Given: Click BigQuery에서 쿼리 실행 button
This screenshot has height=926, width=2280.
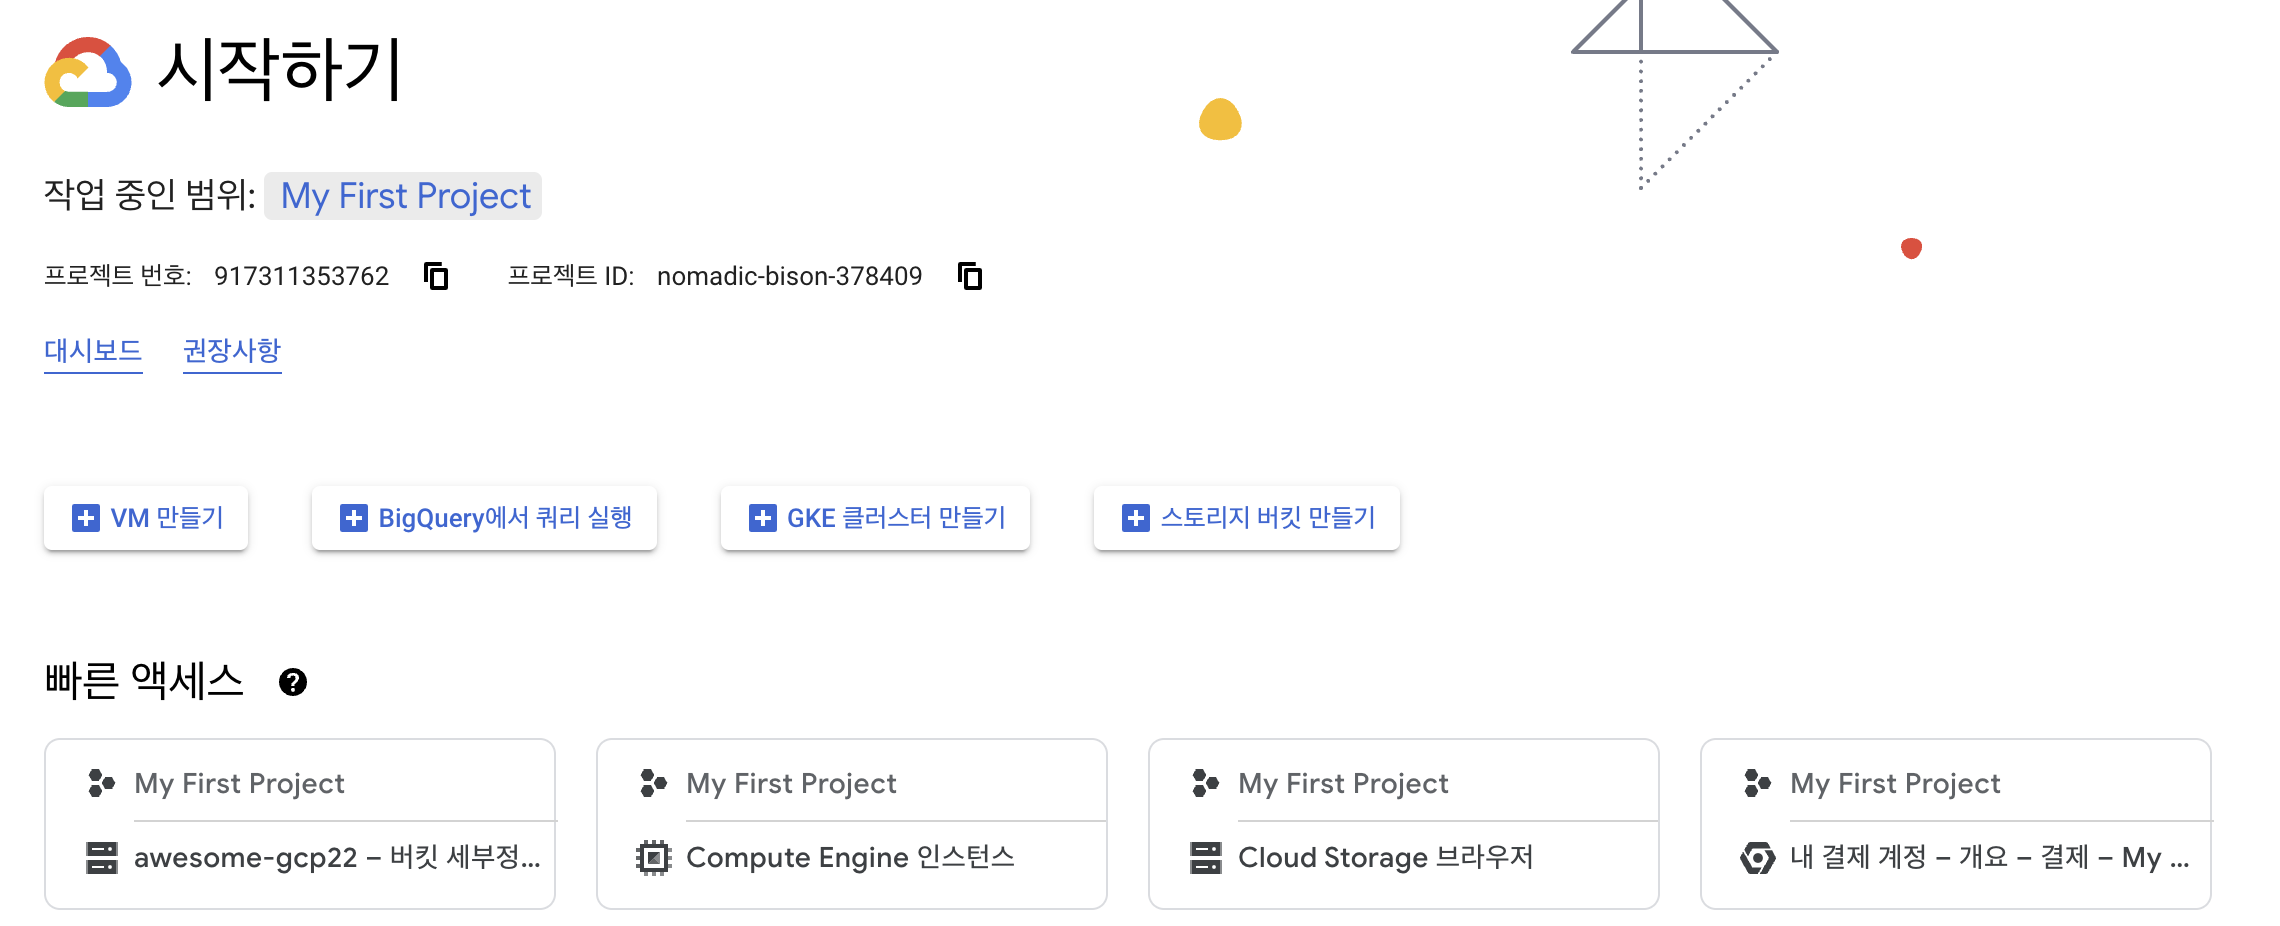Looking at the screenshot, I should (x=484, y=518).
